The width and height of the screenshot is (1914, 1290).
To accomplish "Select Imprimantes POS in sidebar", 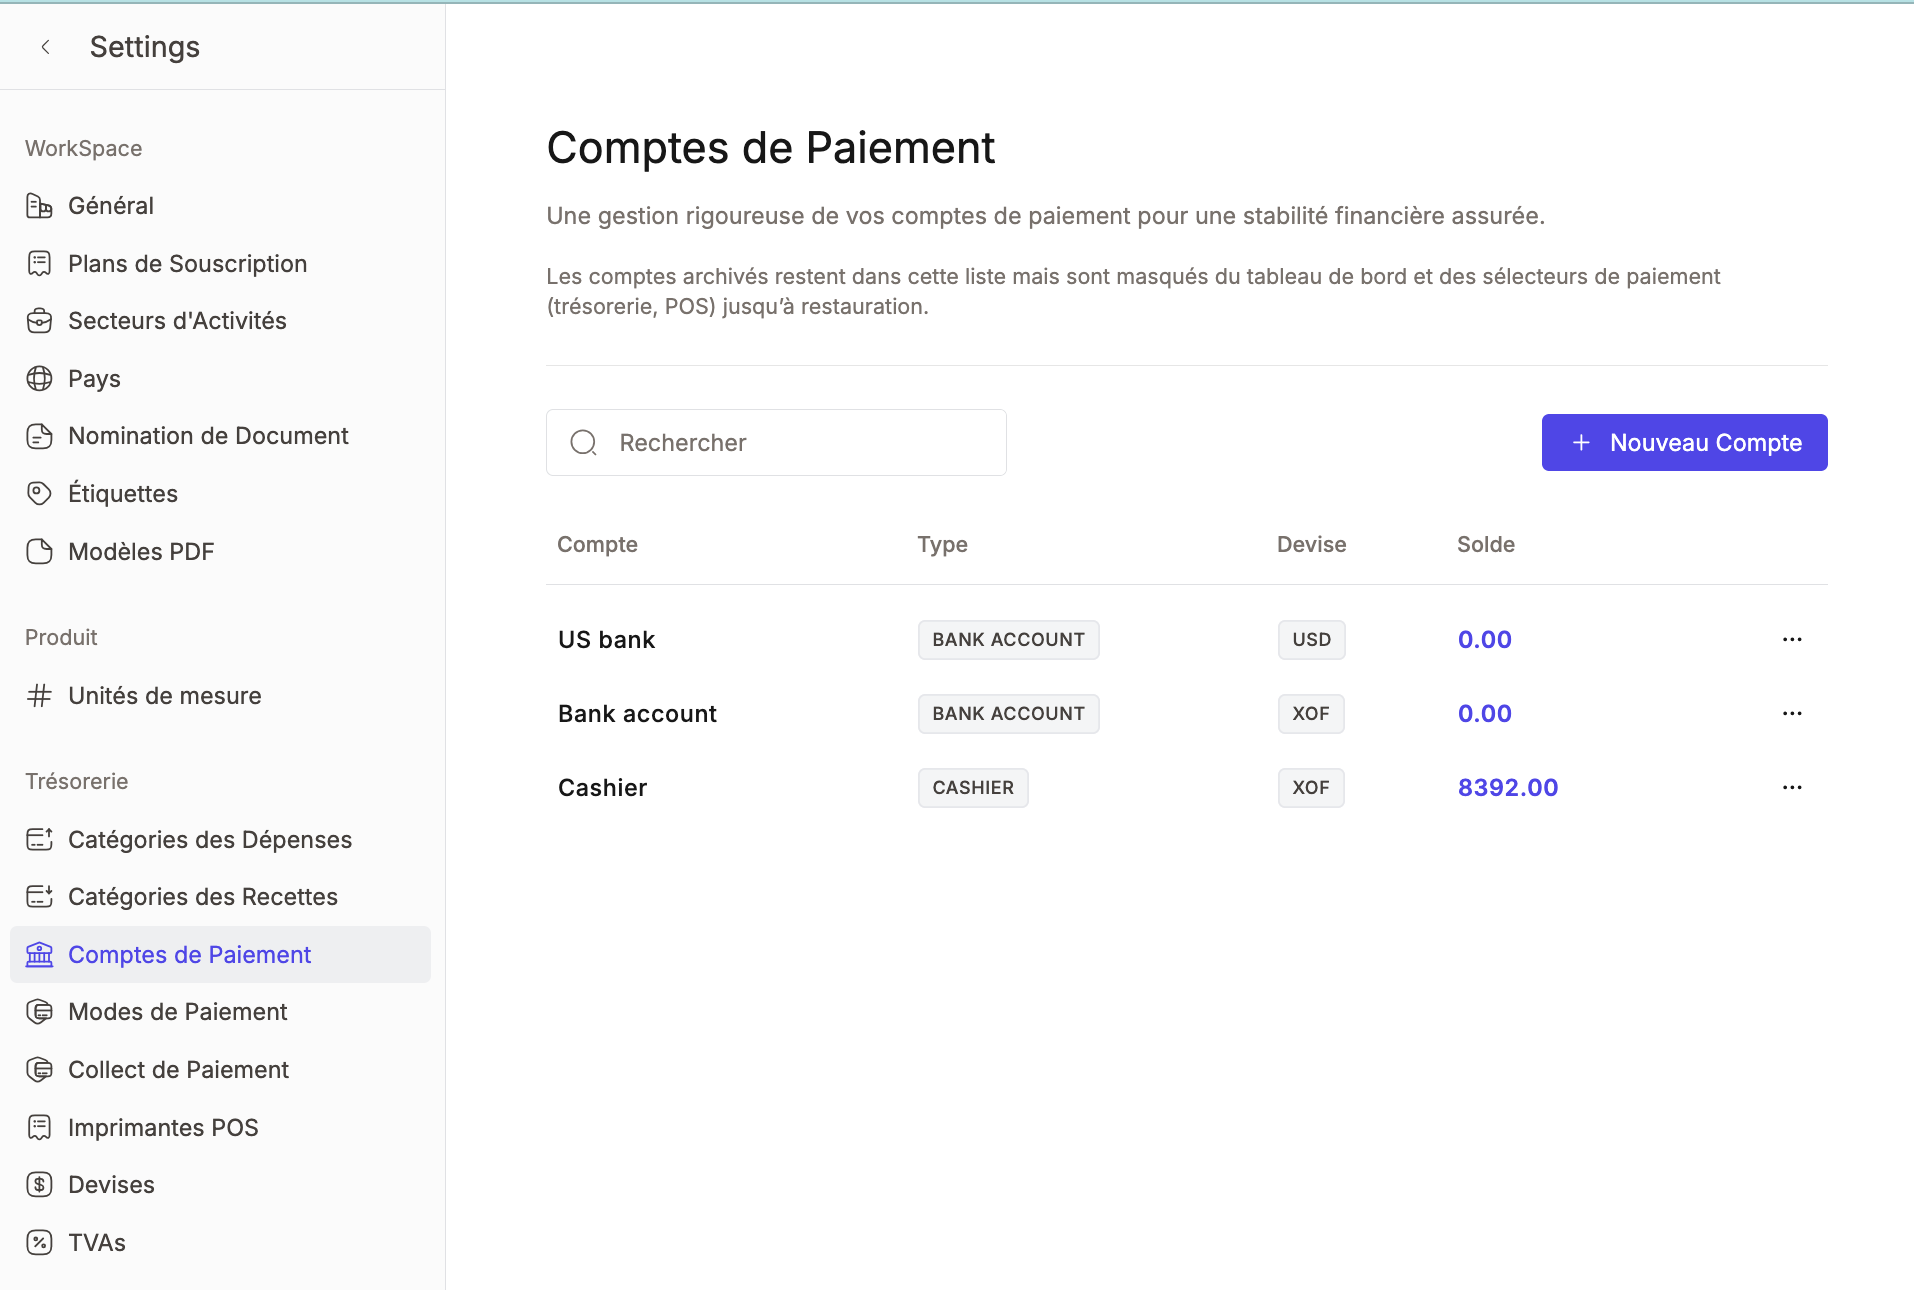I will [x=163, y=1128].
